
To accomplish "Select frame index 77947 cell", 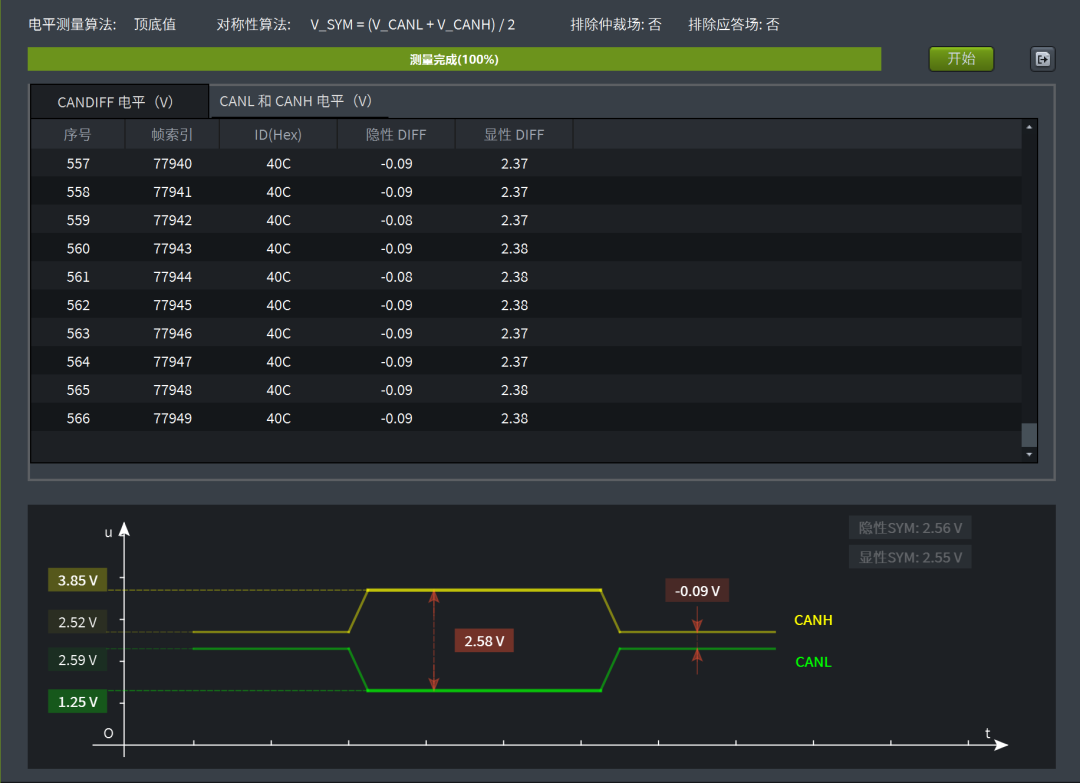I will point(172,362).
